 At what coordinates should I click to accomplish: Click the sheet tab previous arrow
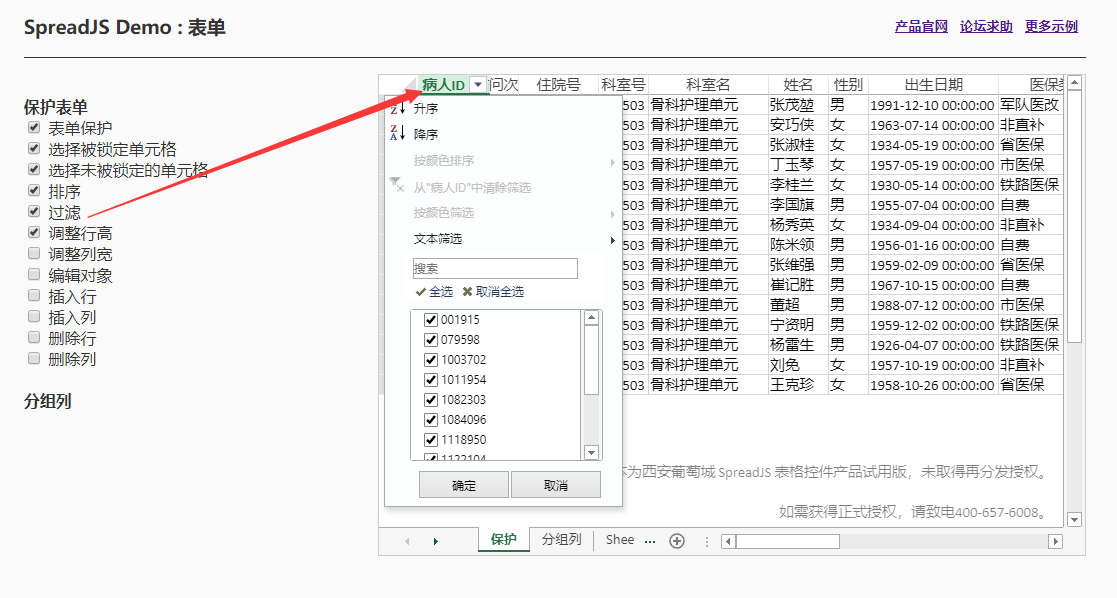(407, 542)
